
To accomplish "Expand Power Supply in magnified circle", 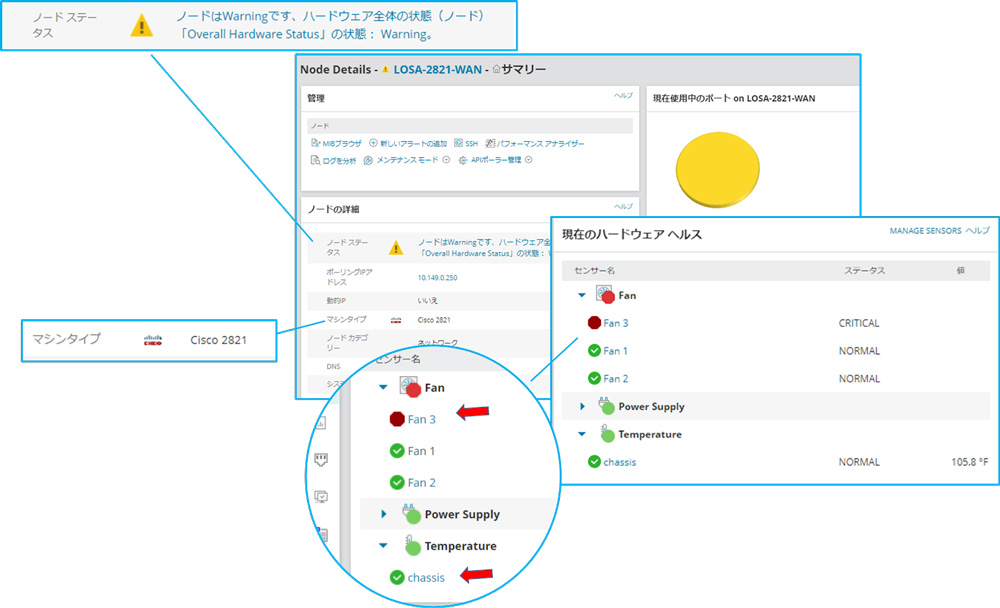I will [x=383, y=514].
